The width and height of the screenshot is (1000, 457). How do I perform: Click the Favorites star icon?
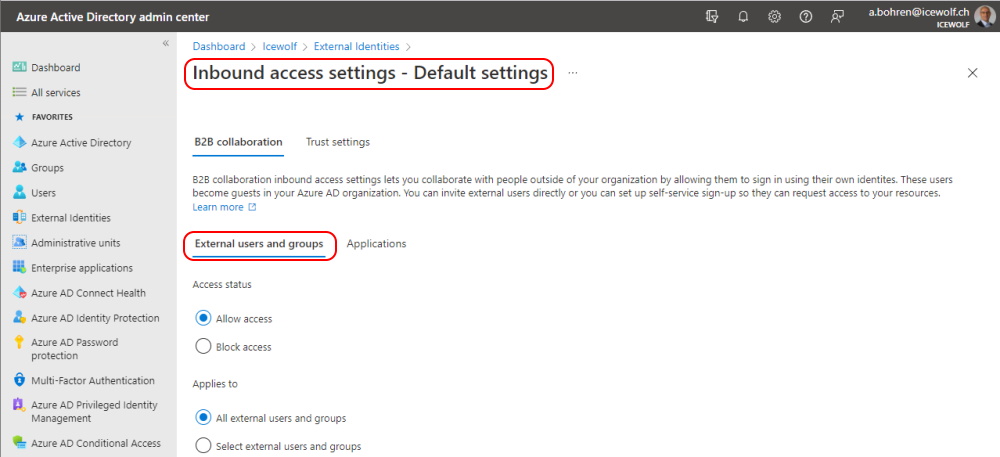19,117
